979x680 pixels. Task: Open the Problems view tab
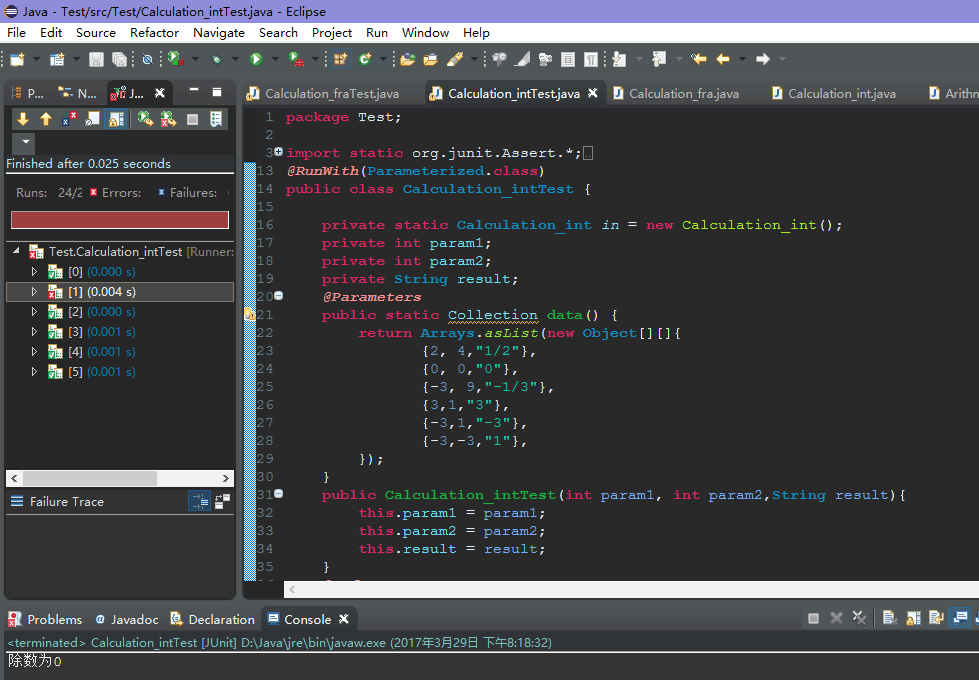click(45, 619)
